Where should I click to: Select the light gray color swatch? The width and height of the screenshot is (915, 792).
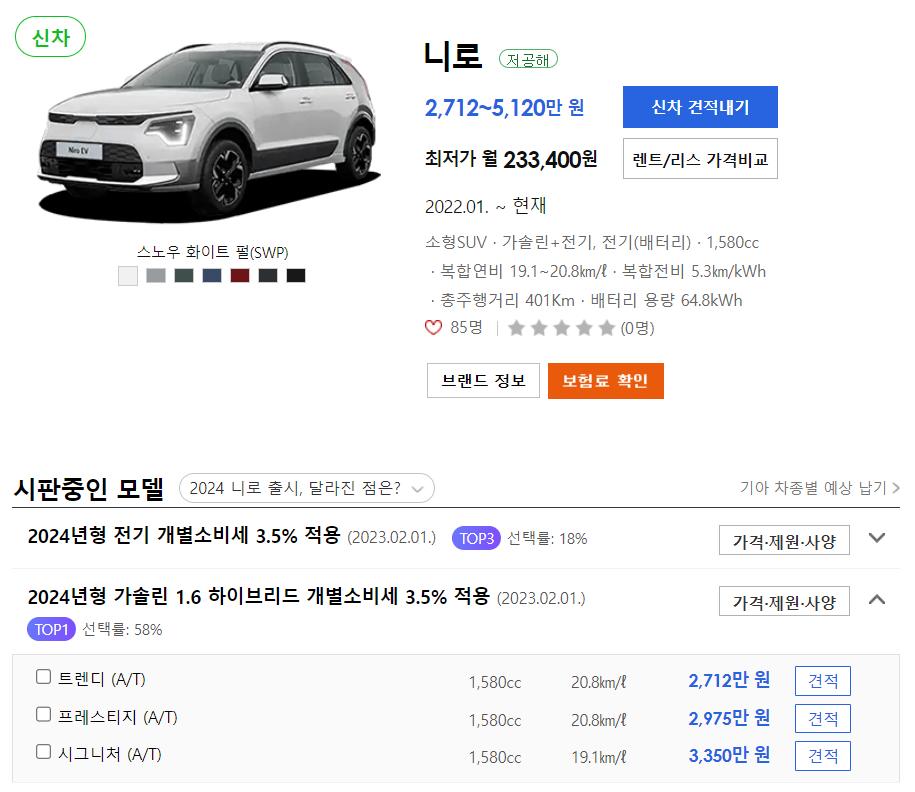coord(156,275)
